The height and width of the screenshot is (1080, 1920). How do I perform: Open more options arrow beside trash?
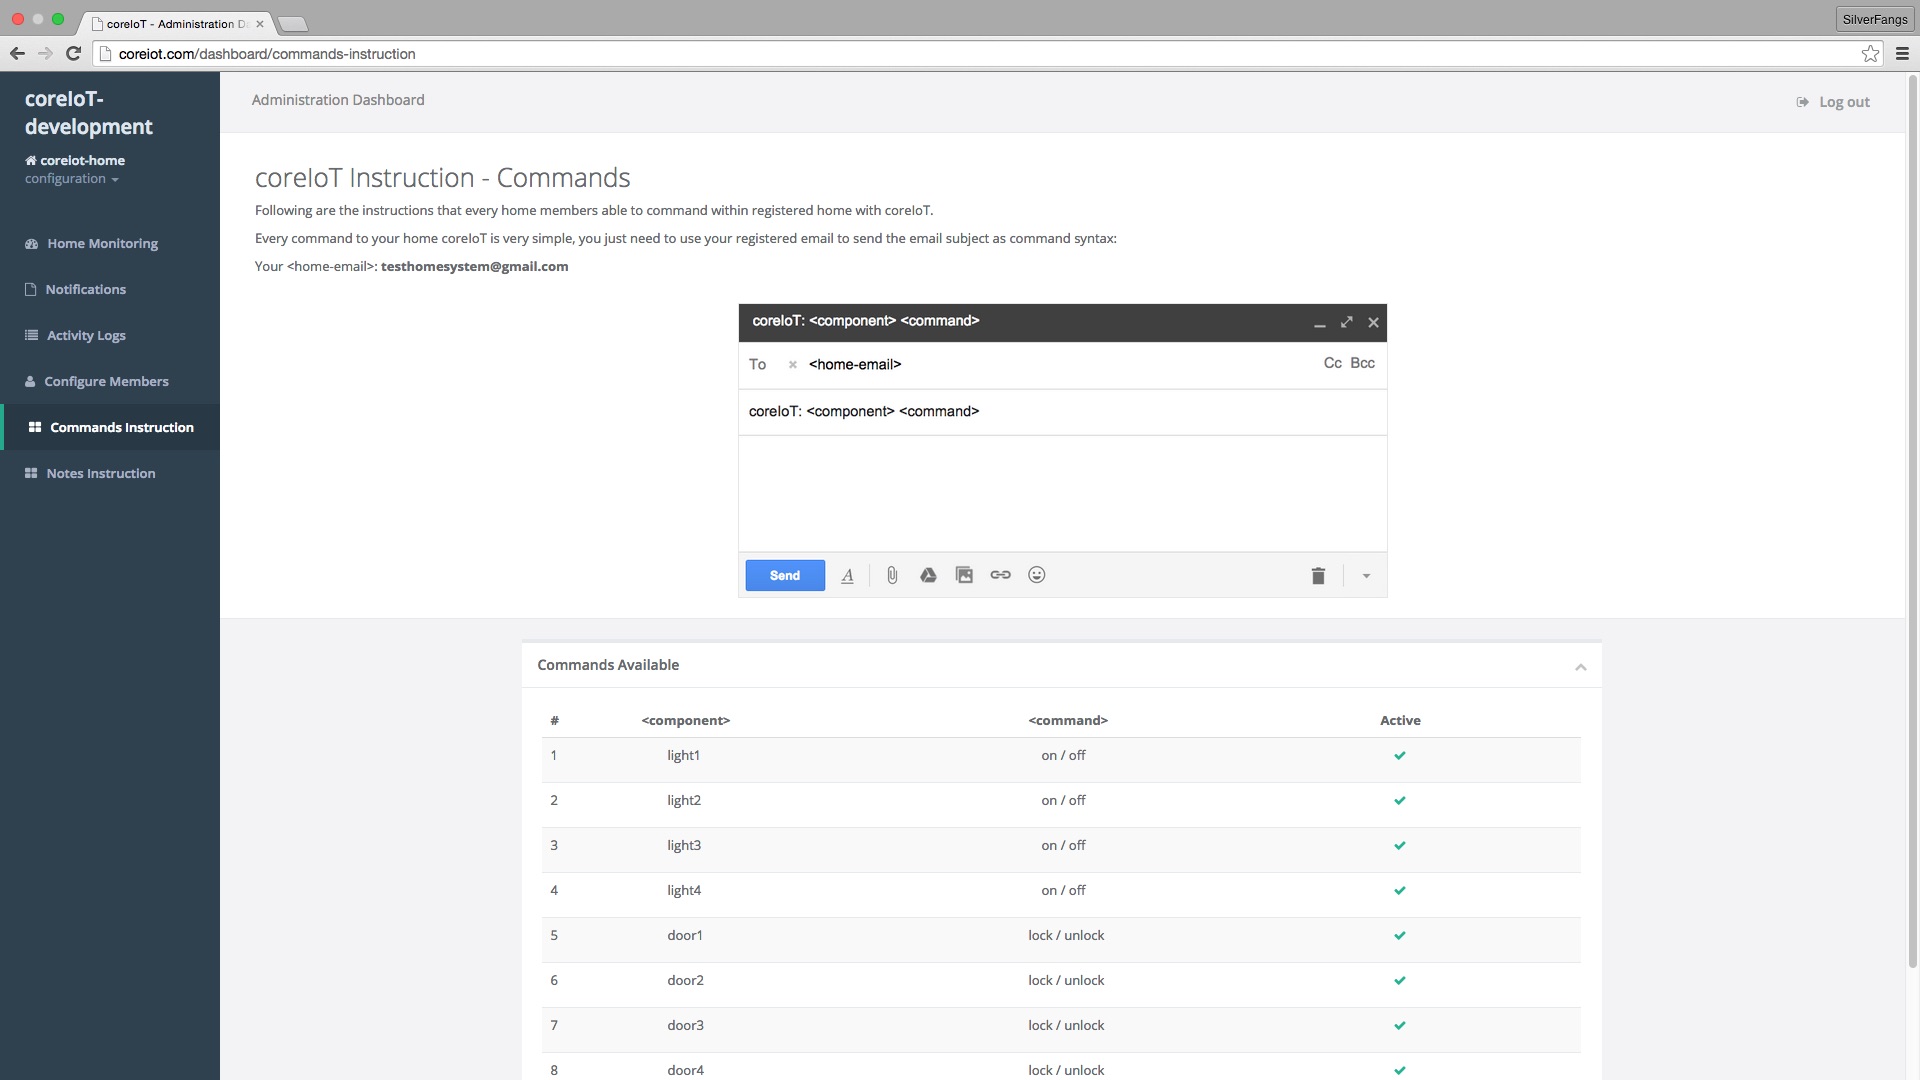pyautogui.click(x=1366, y=576)
